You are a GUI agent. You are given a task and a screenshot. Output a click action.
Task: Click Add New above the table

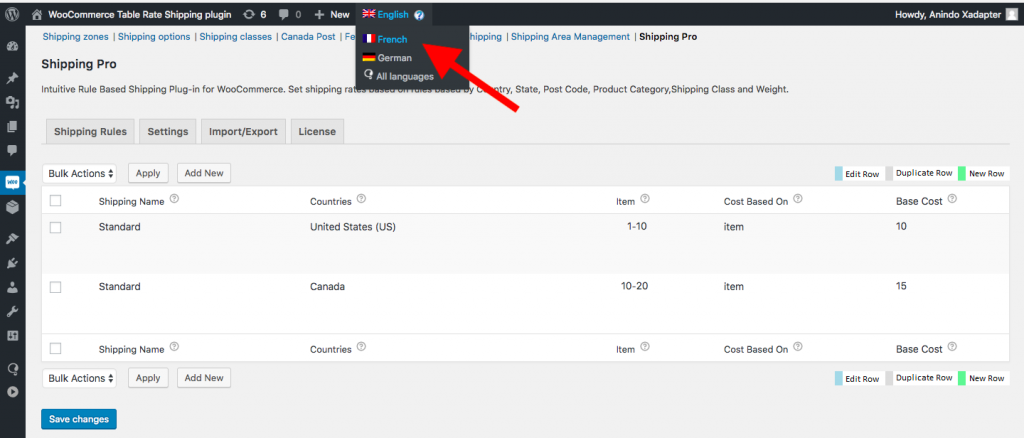pos(204,173)
